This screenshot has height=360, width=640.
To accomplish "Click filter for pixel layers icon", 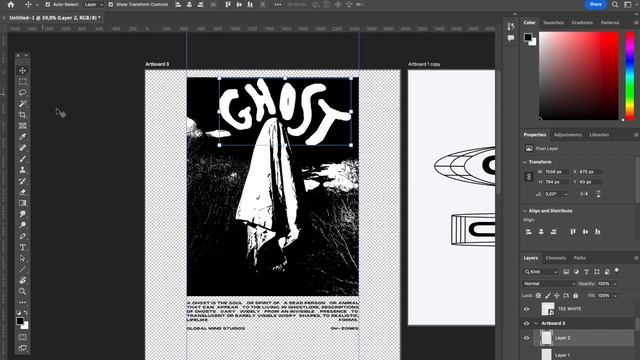I will (x=566, y=272).
